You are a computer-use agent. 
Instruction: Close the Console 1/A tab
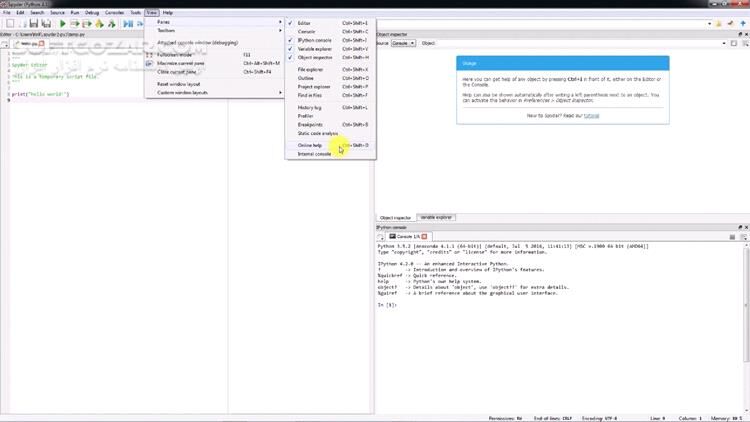[423, 236]
